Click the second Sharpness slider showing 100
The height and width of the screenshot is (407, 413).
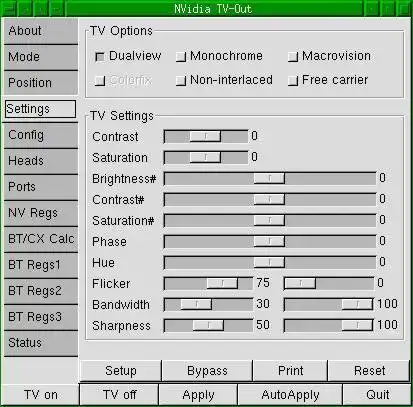click(x=329, y=325)
